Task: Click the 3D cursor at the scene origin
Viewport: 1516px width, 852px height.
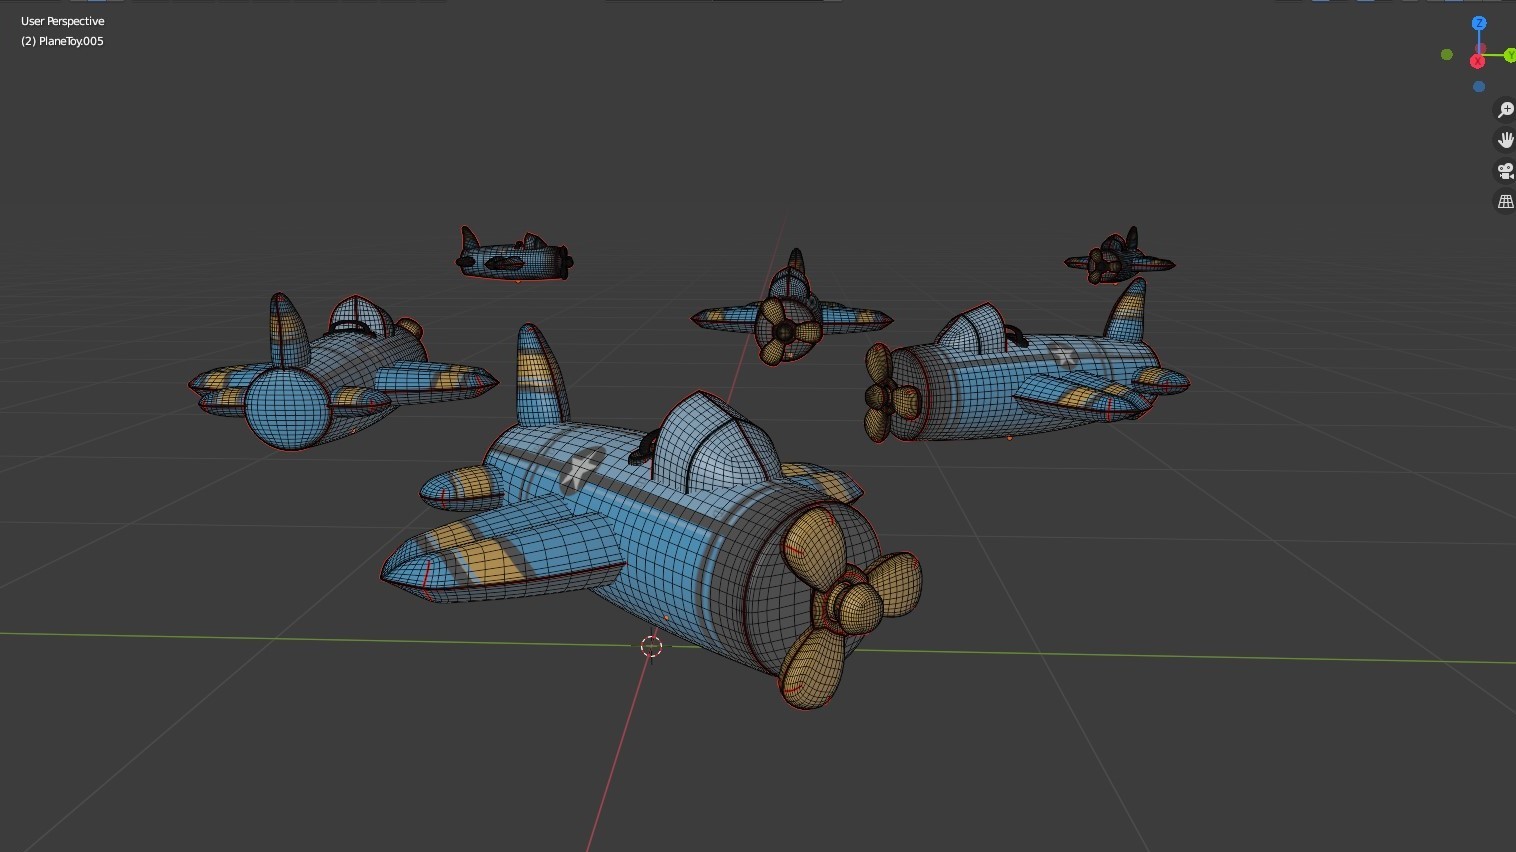Action: [651, 646]
